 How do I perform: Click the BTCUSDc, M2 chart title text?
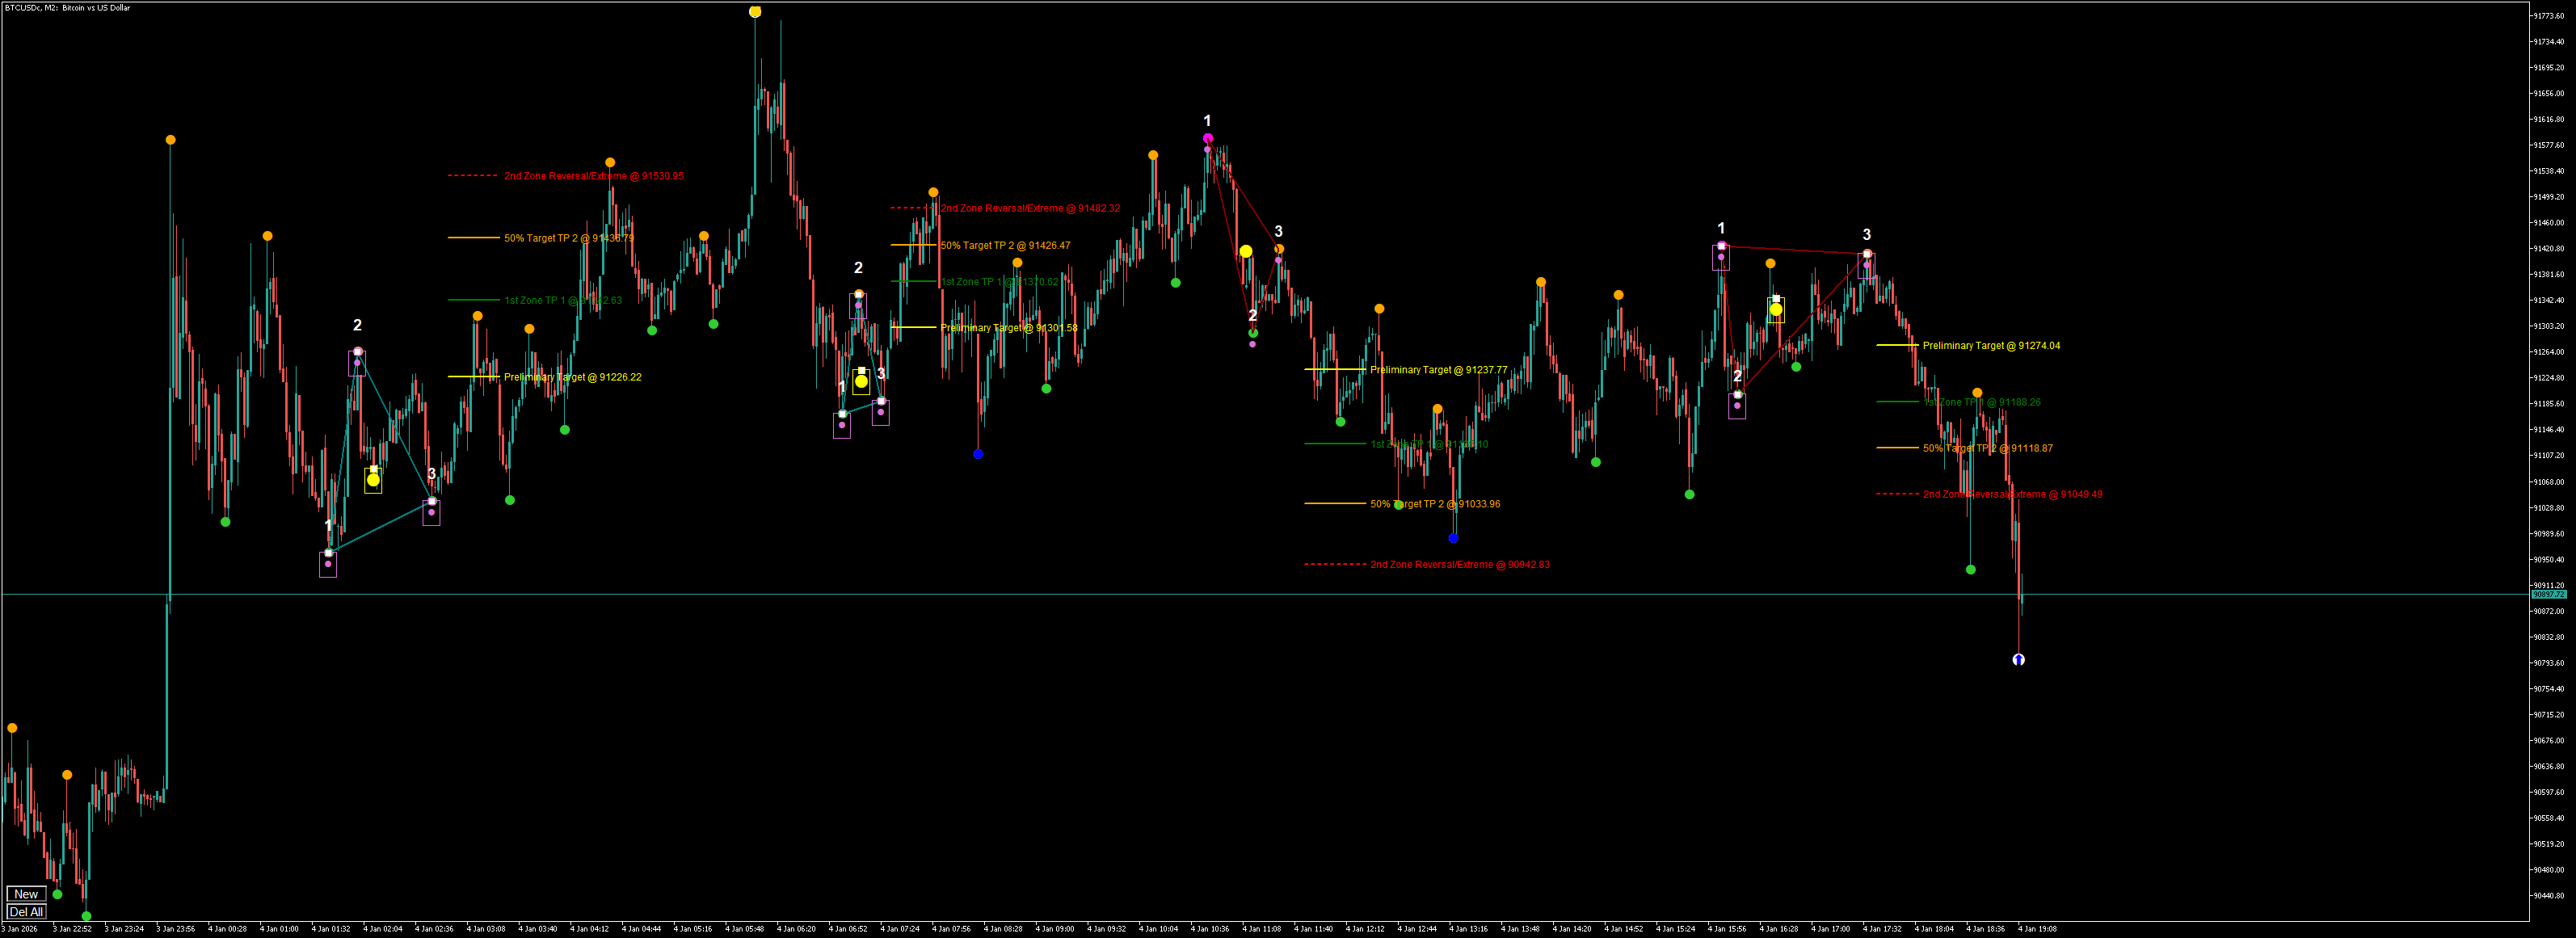coord(67,8)
